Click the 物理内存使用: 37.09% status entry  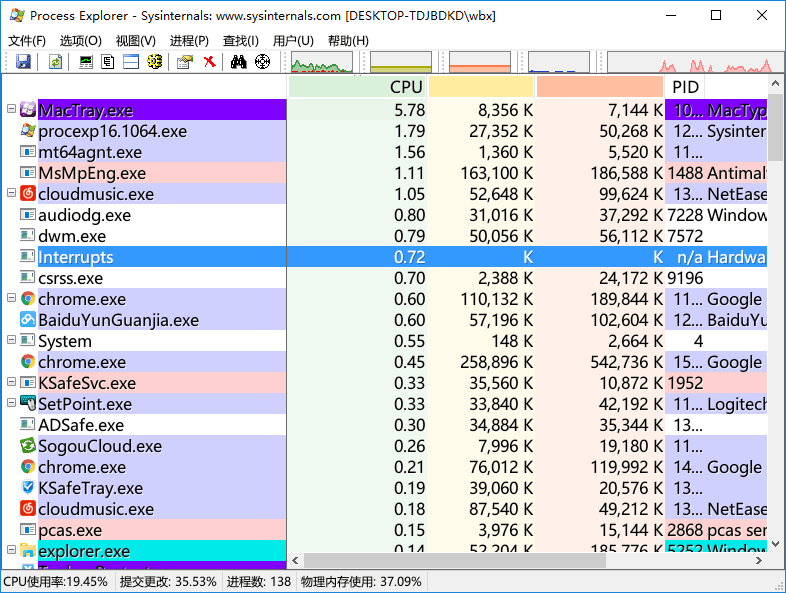click(361, 581)
